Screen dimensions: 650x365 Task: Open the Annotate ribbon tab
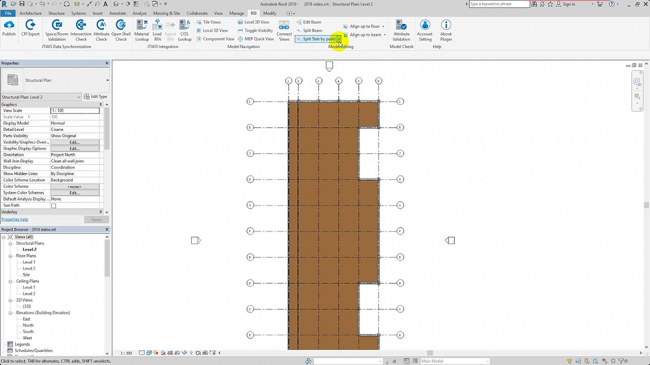click(117, 13)
